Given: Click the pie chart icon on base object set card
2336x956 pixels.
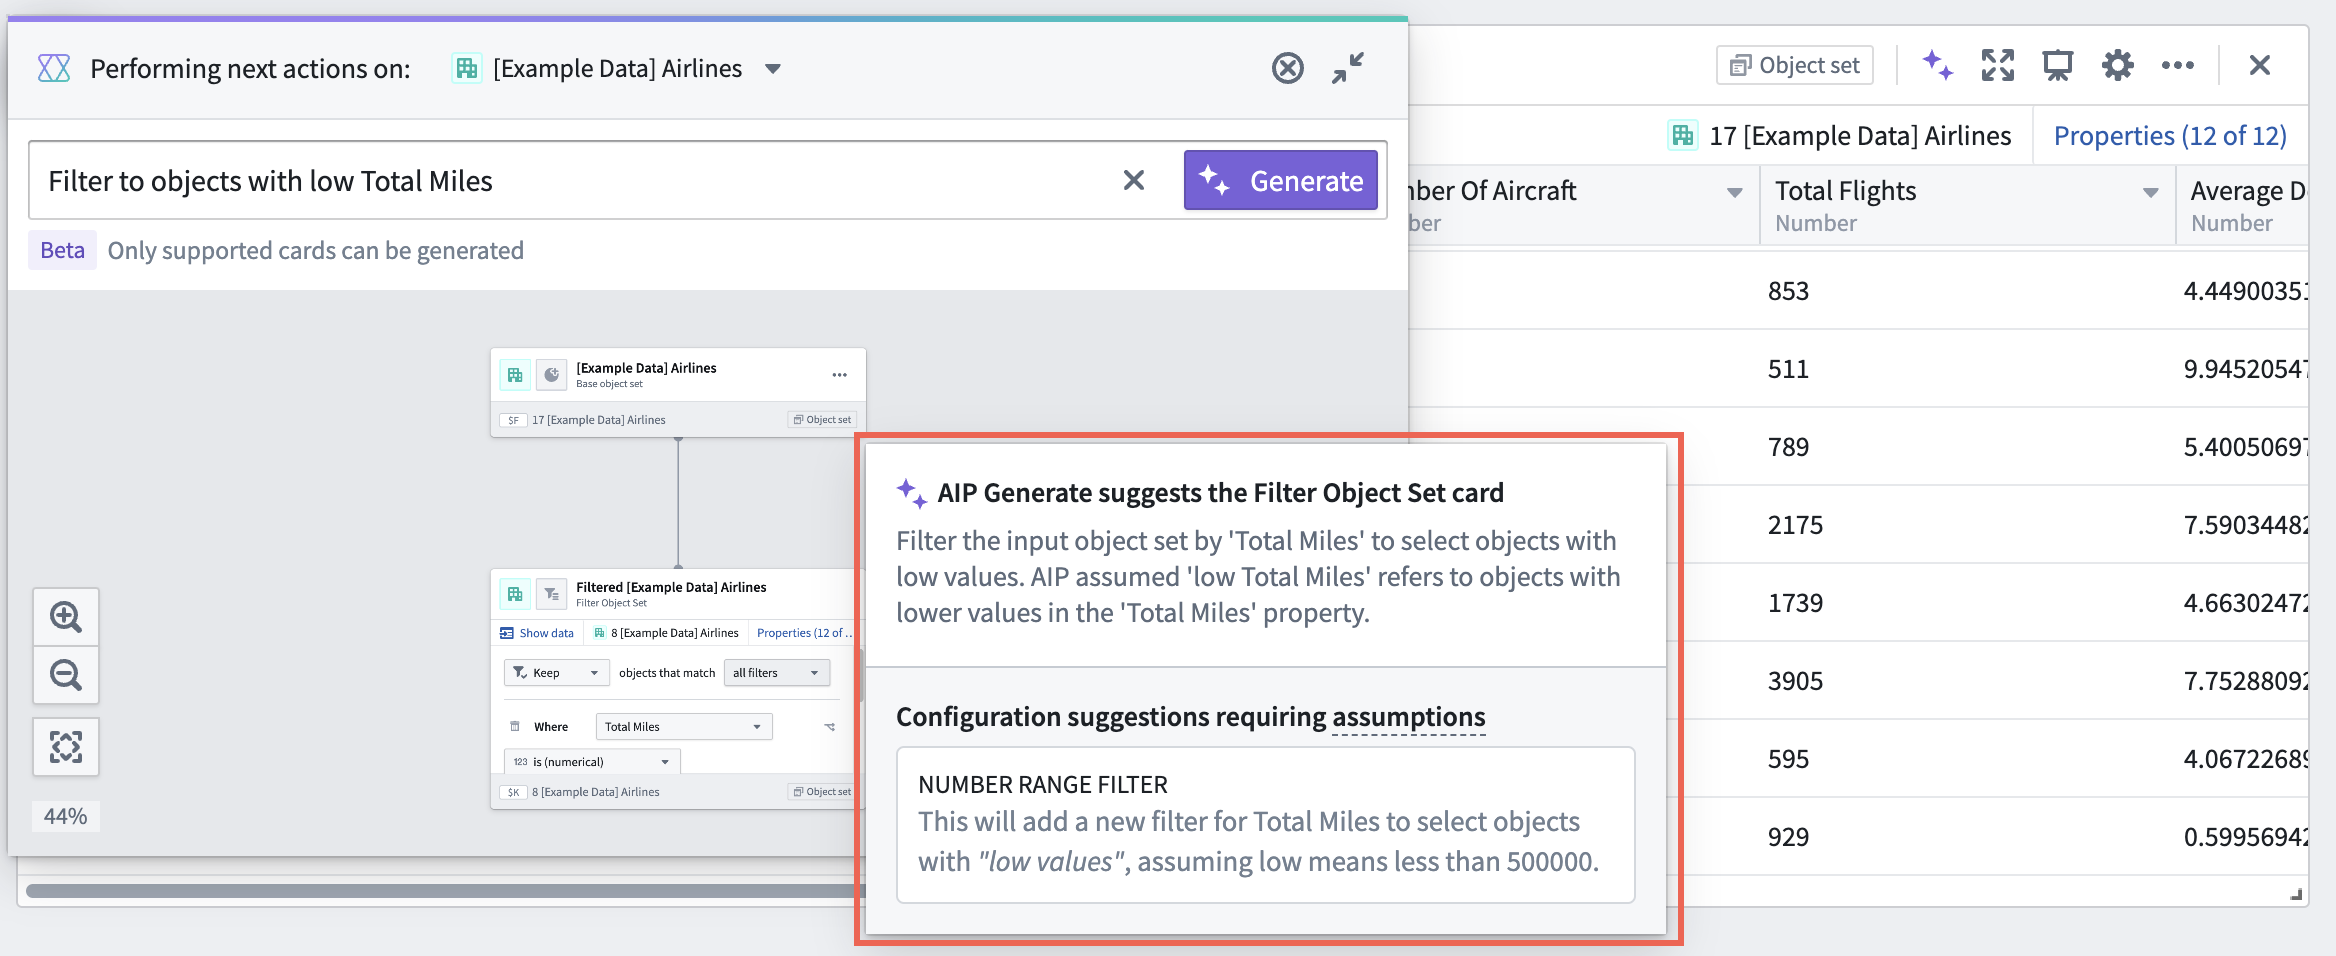Looking at the screenshot, I should pyautogui.click(x=551, y=375).
